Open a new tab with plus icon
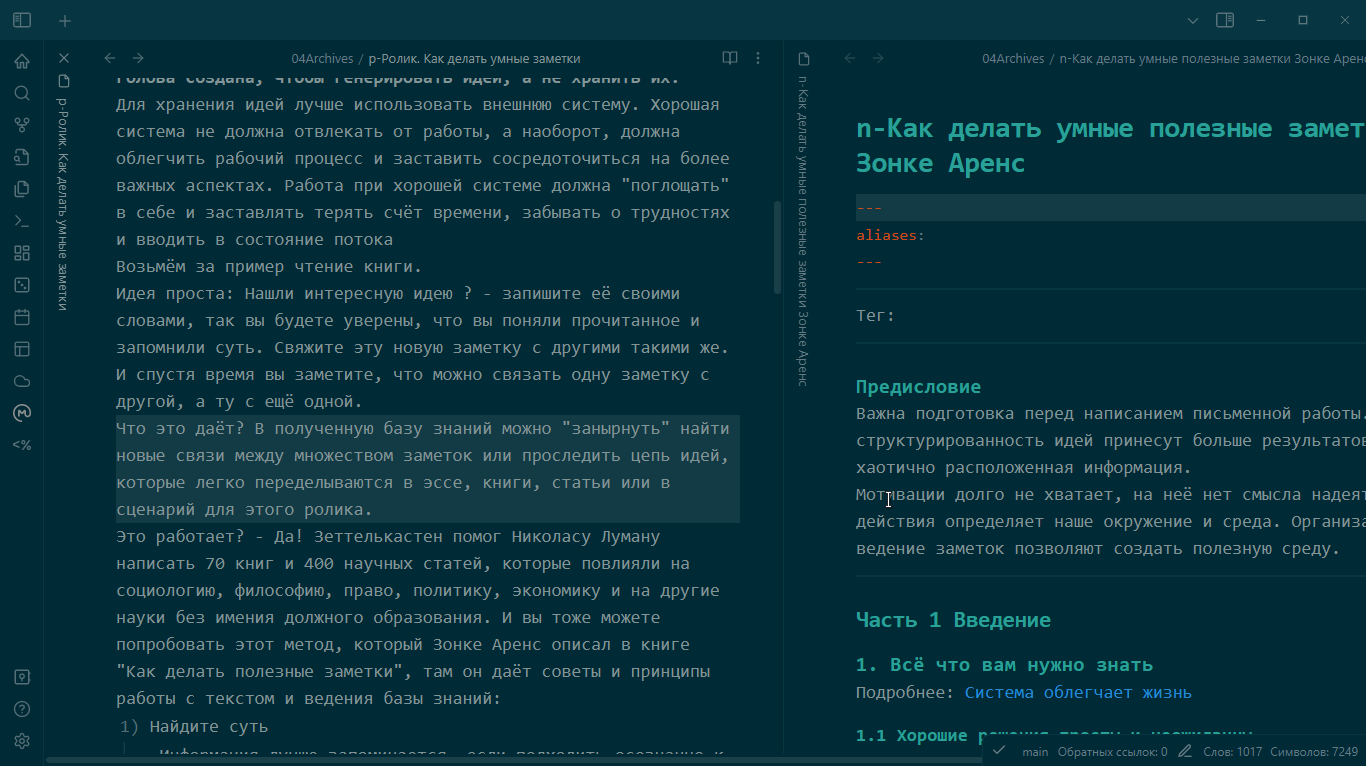The width and height of the screenshot is (1366, 766). tap(65, 20)
